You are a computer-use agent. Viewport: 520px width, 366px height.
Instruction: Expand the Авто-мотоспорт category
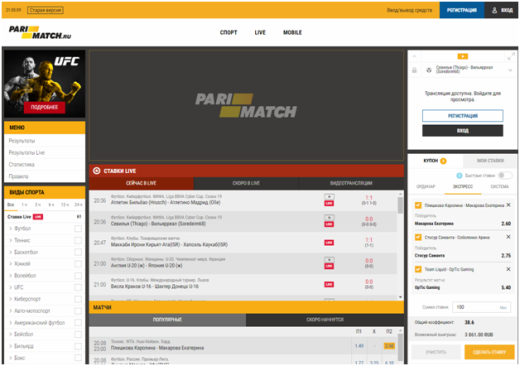pyautogui.click(x=11, y=311)
